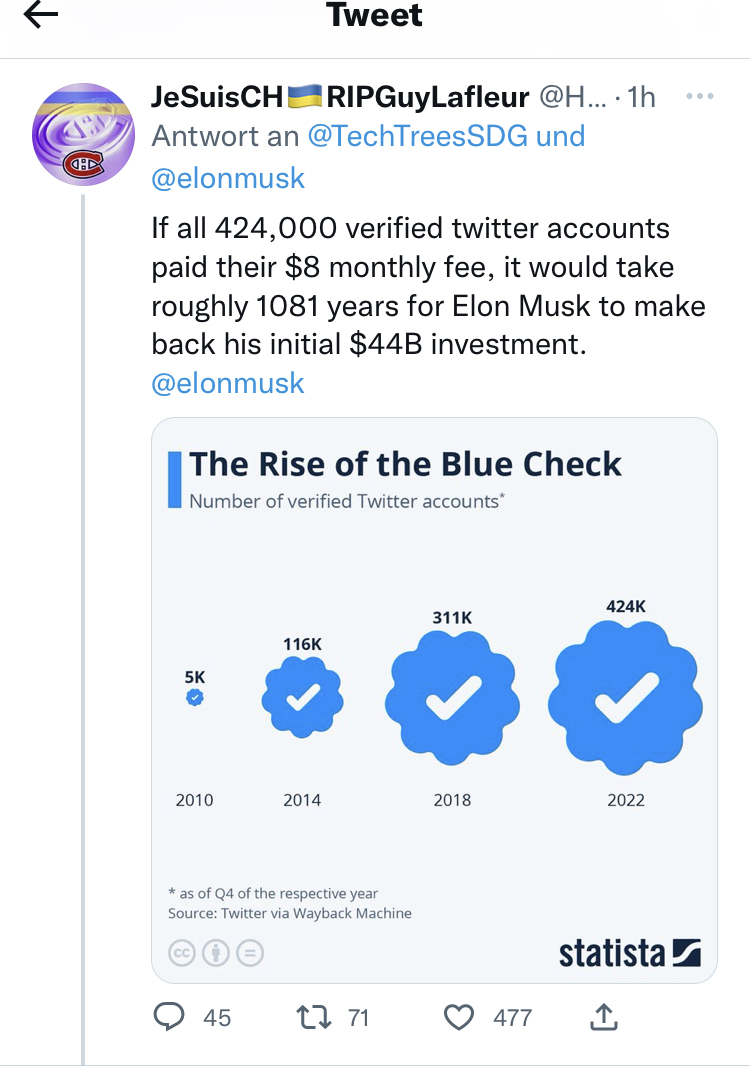
Task: Tap the 116K verified badge for 2014
Action: click(x=302, y=697)
